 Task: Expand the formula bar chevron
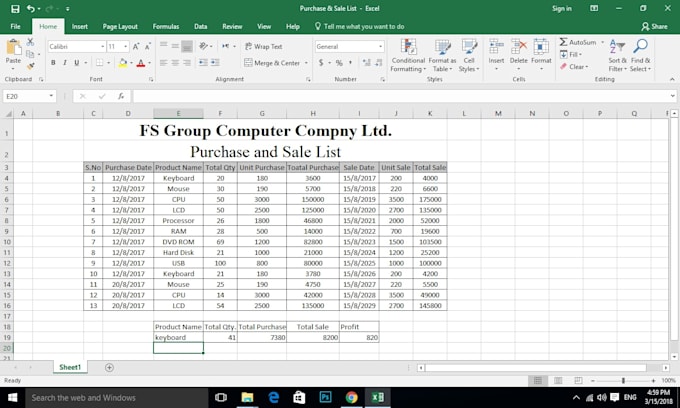tap(673, 96)
